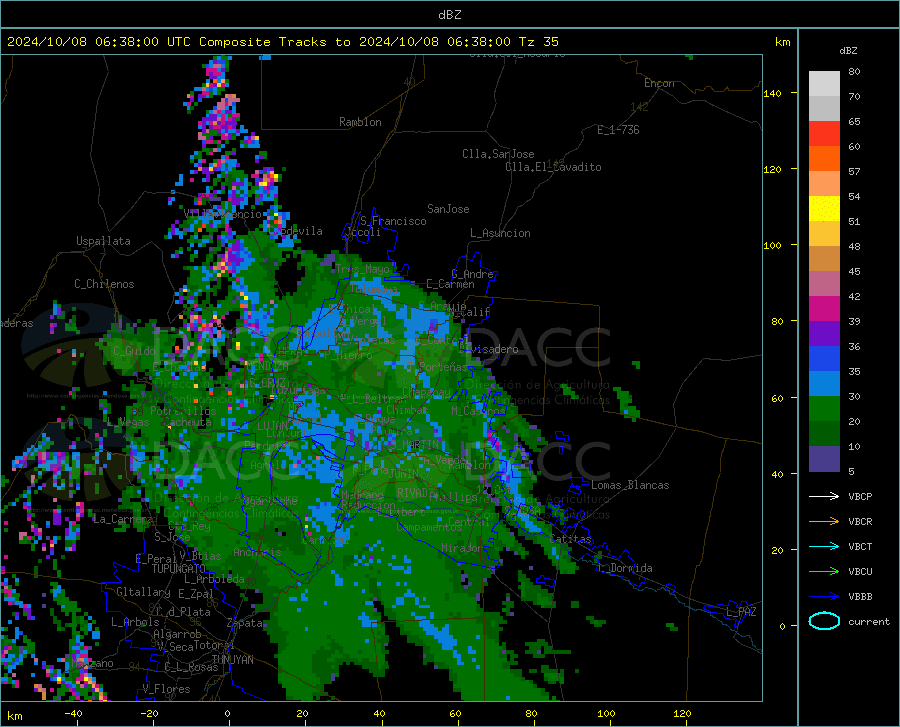Screen dimensions: 900x727
Task: Click the 0 km tick on the vertical axis
Action: (x=782, y=626)
